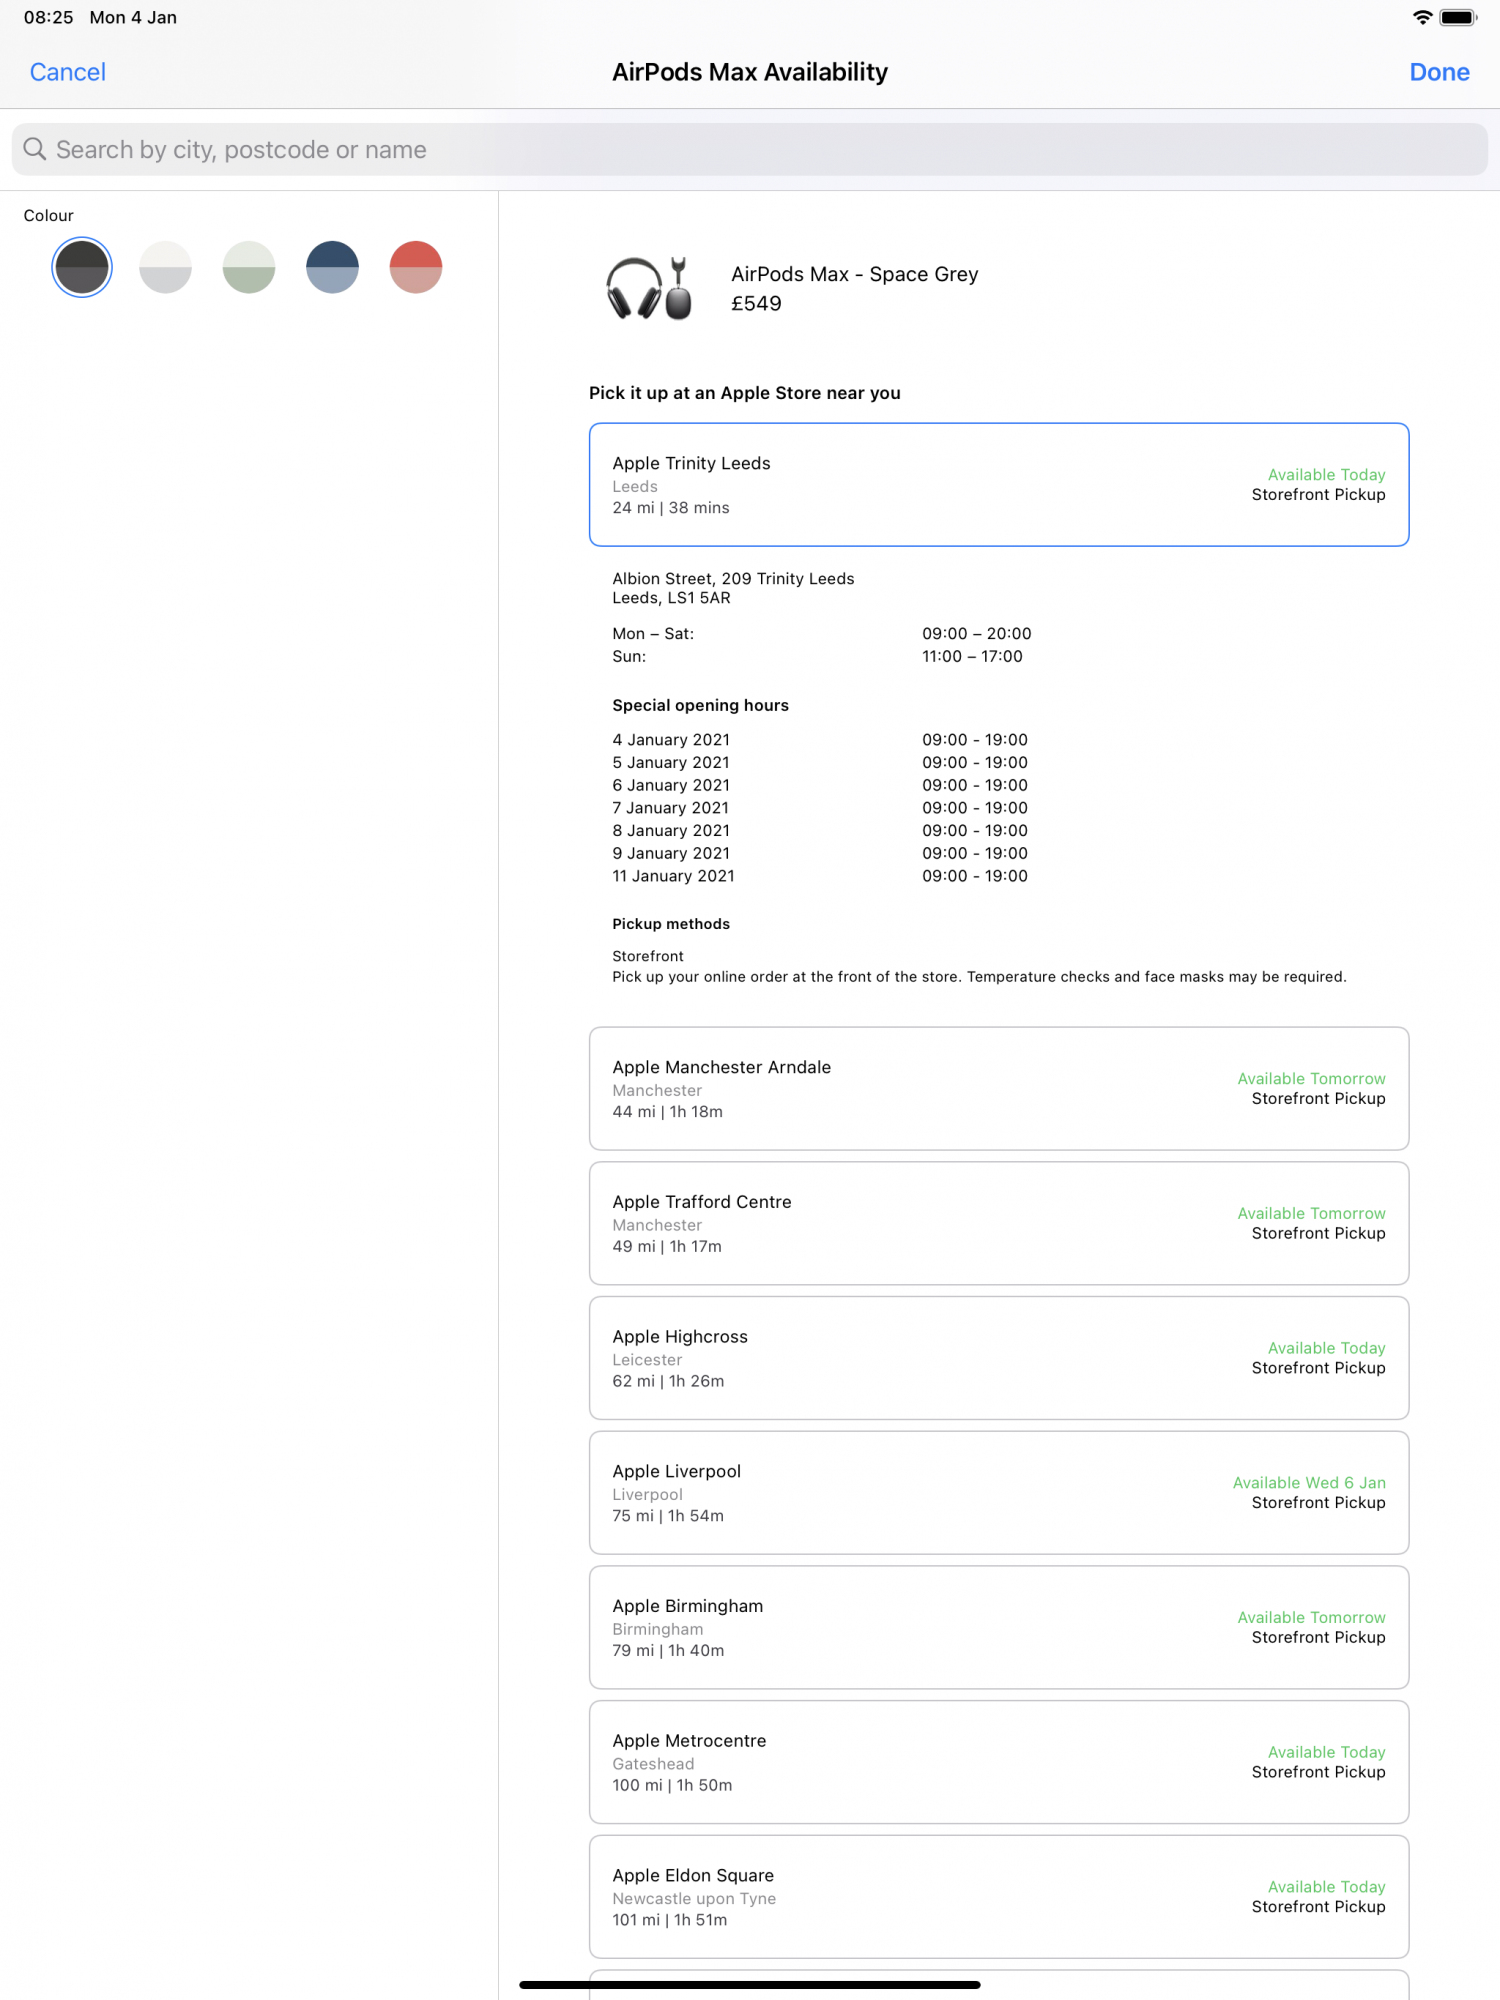1500x2000 pixels.
Task: Select the Space Grey colour swatch
Action: (82, 267)
